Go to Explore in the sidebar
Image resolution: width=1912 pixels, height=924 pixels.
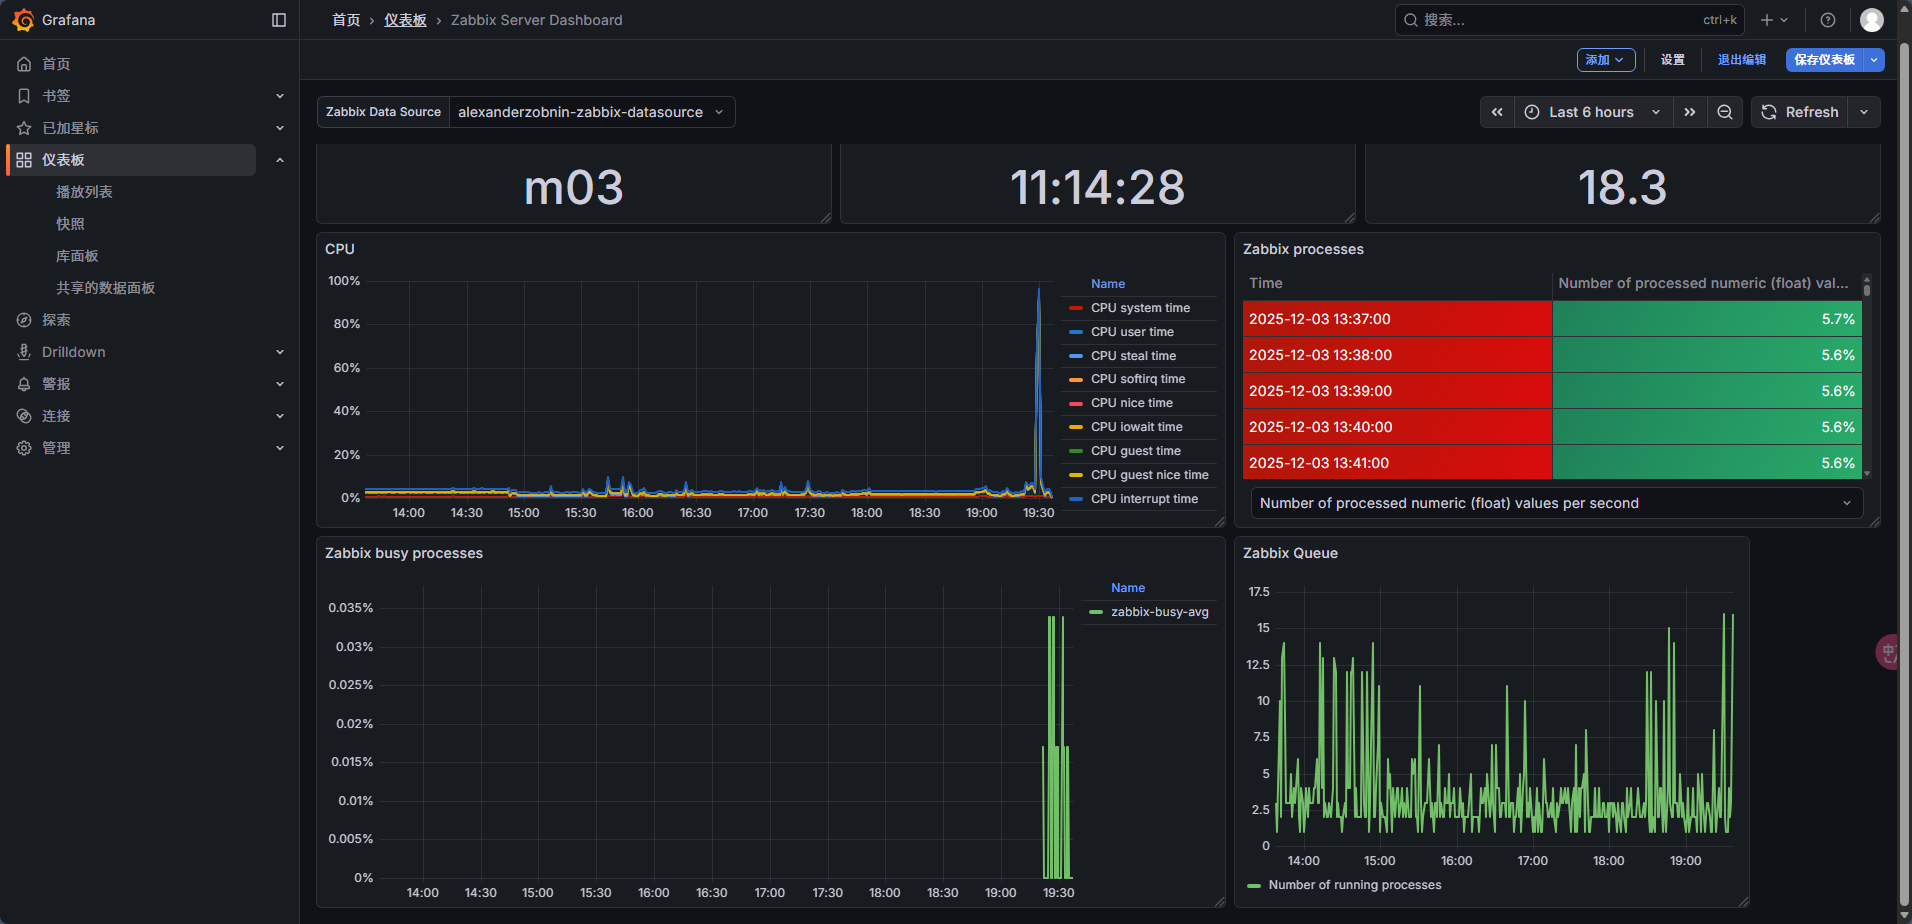click(x=56, y=320)
